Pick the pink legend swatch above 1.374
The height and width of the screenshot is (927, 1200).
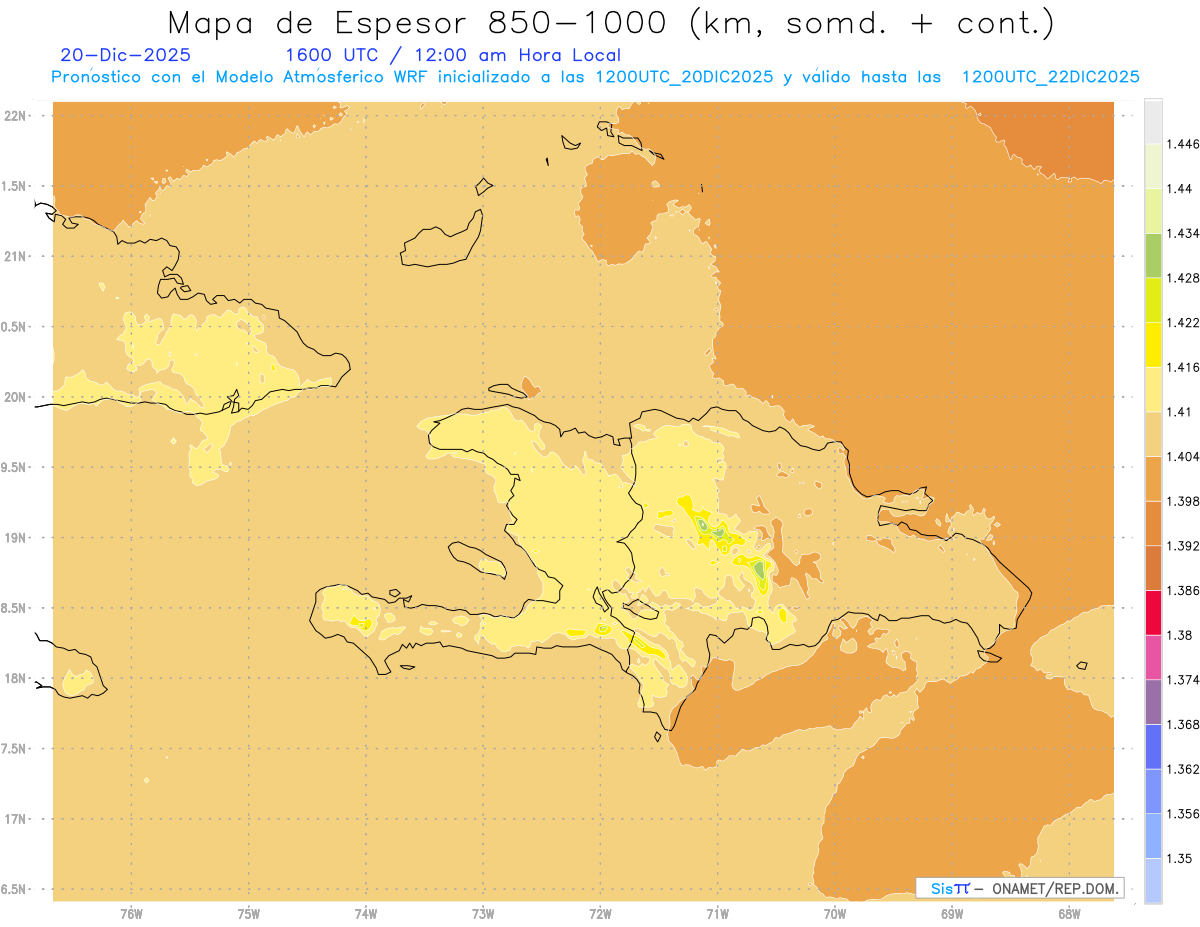(1153, 657)
